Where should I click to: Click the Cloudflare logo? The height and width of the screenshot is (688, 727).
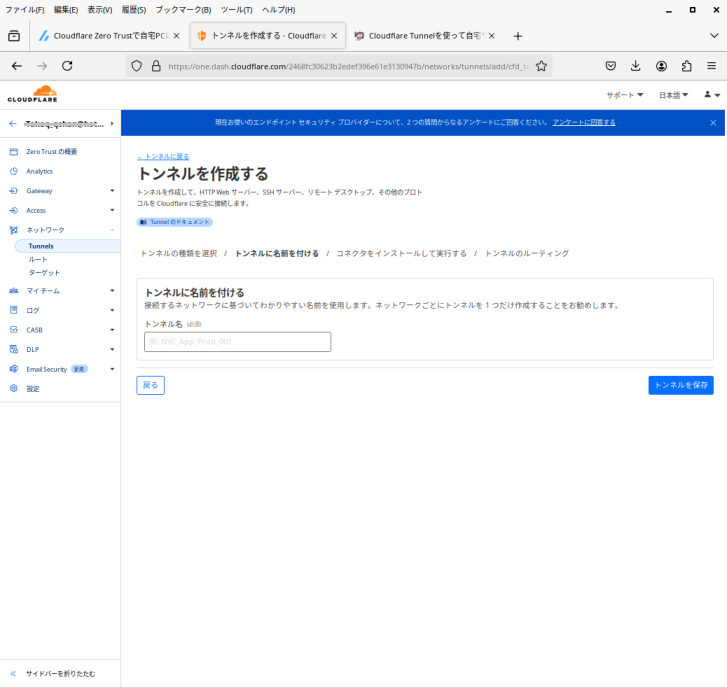pos(32,94)
